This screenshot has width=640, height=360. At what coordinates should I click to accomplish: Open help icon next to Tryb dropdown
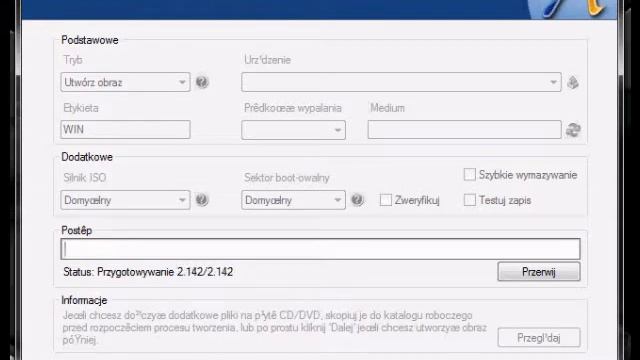(x=202, y=82)
